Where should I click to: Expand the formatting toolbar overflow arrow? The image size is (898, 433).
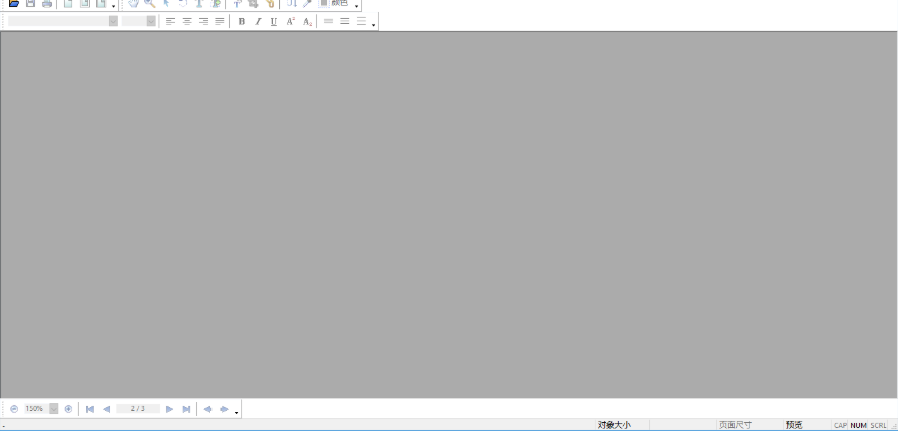pyautogui.click(x=373, y=25)
